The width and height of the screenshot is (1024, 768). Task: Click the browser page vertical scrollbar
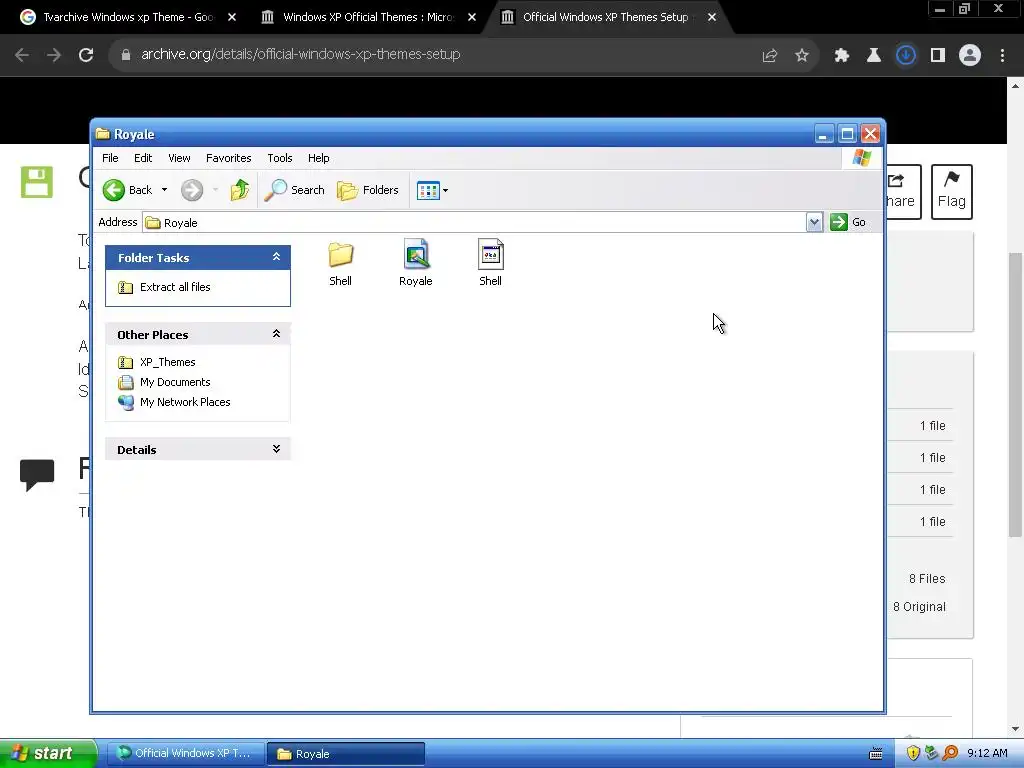coord(1016,394)
